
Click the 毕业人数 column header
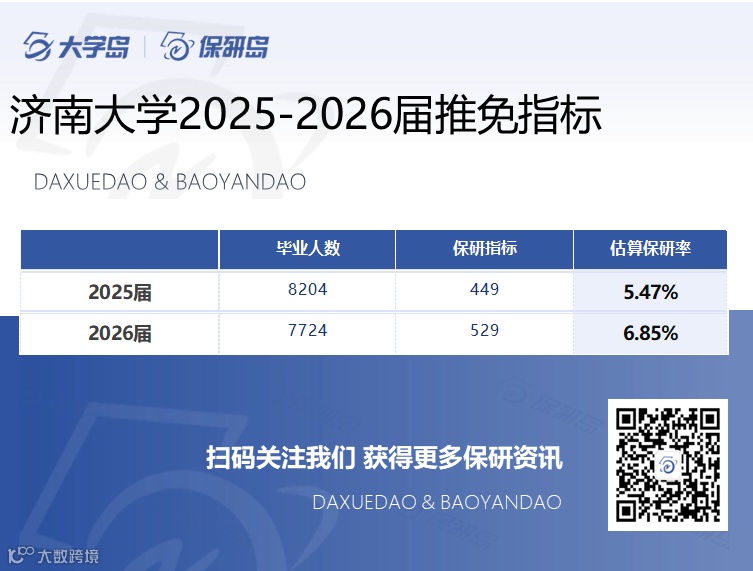point(307,248)
